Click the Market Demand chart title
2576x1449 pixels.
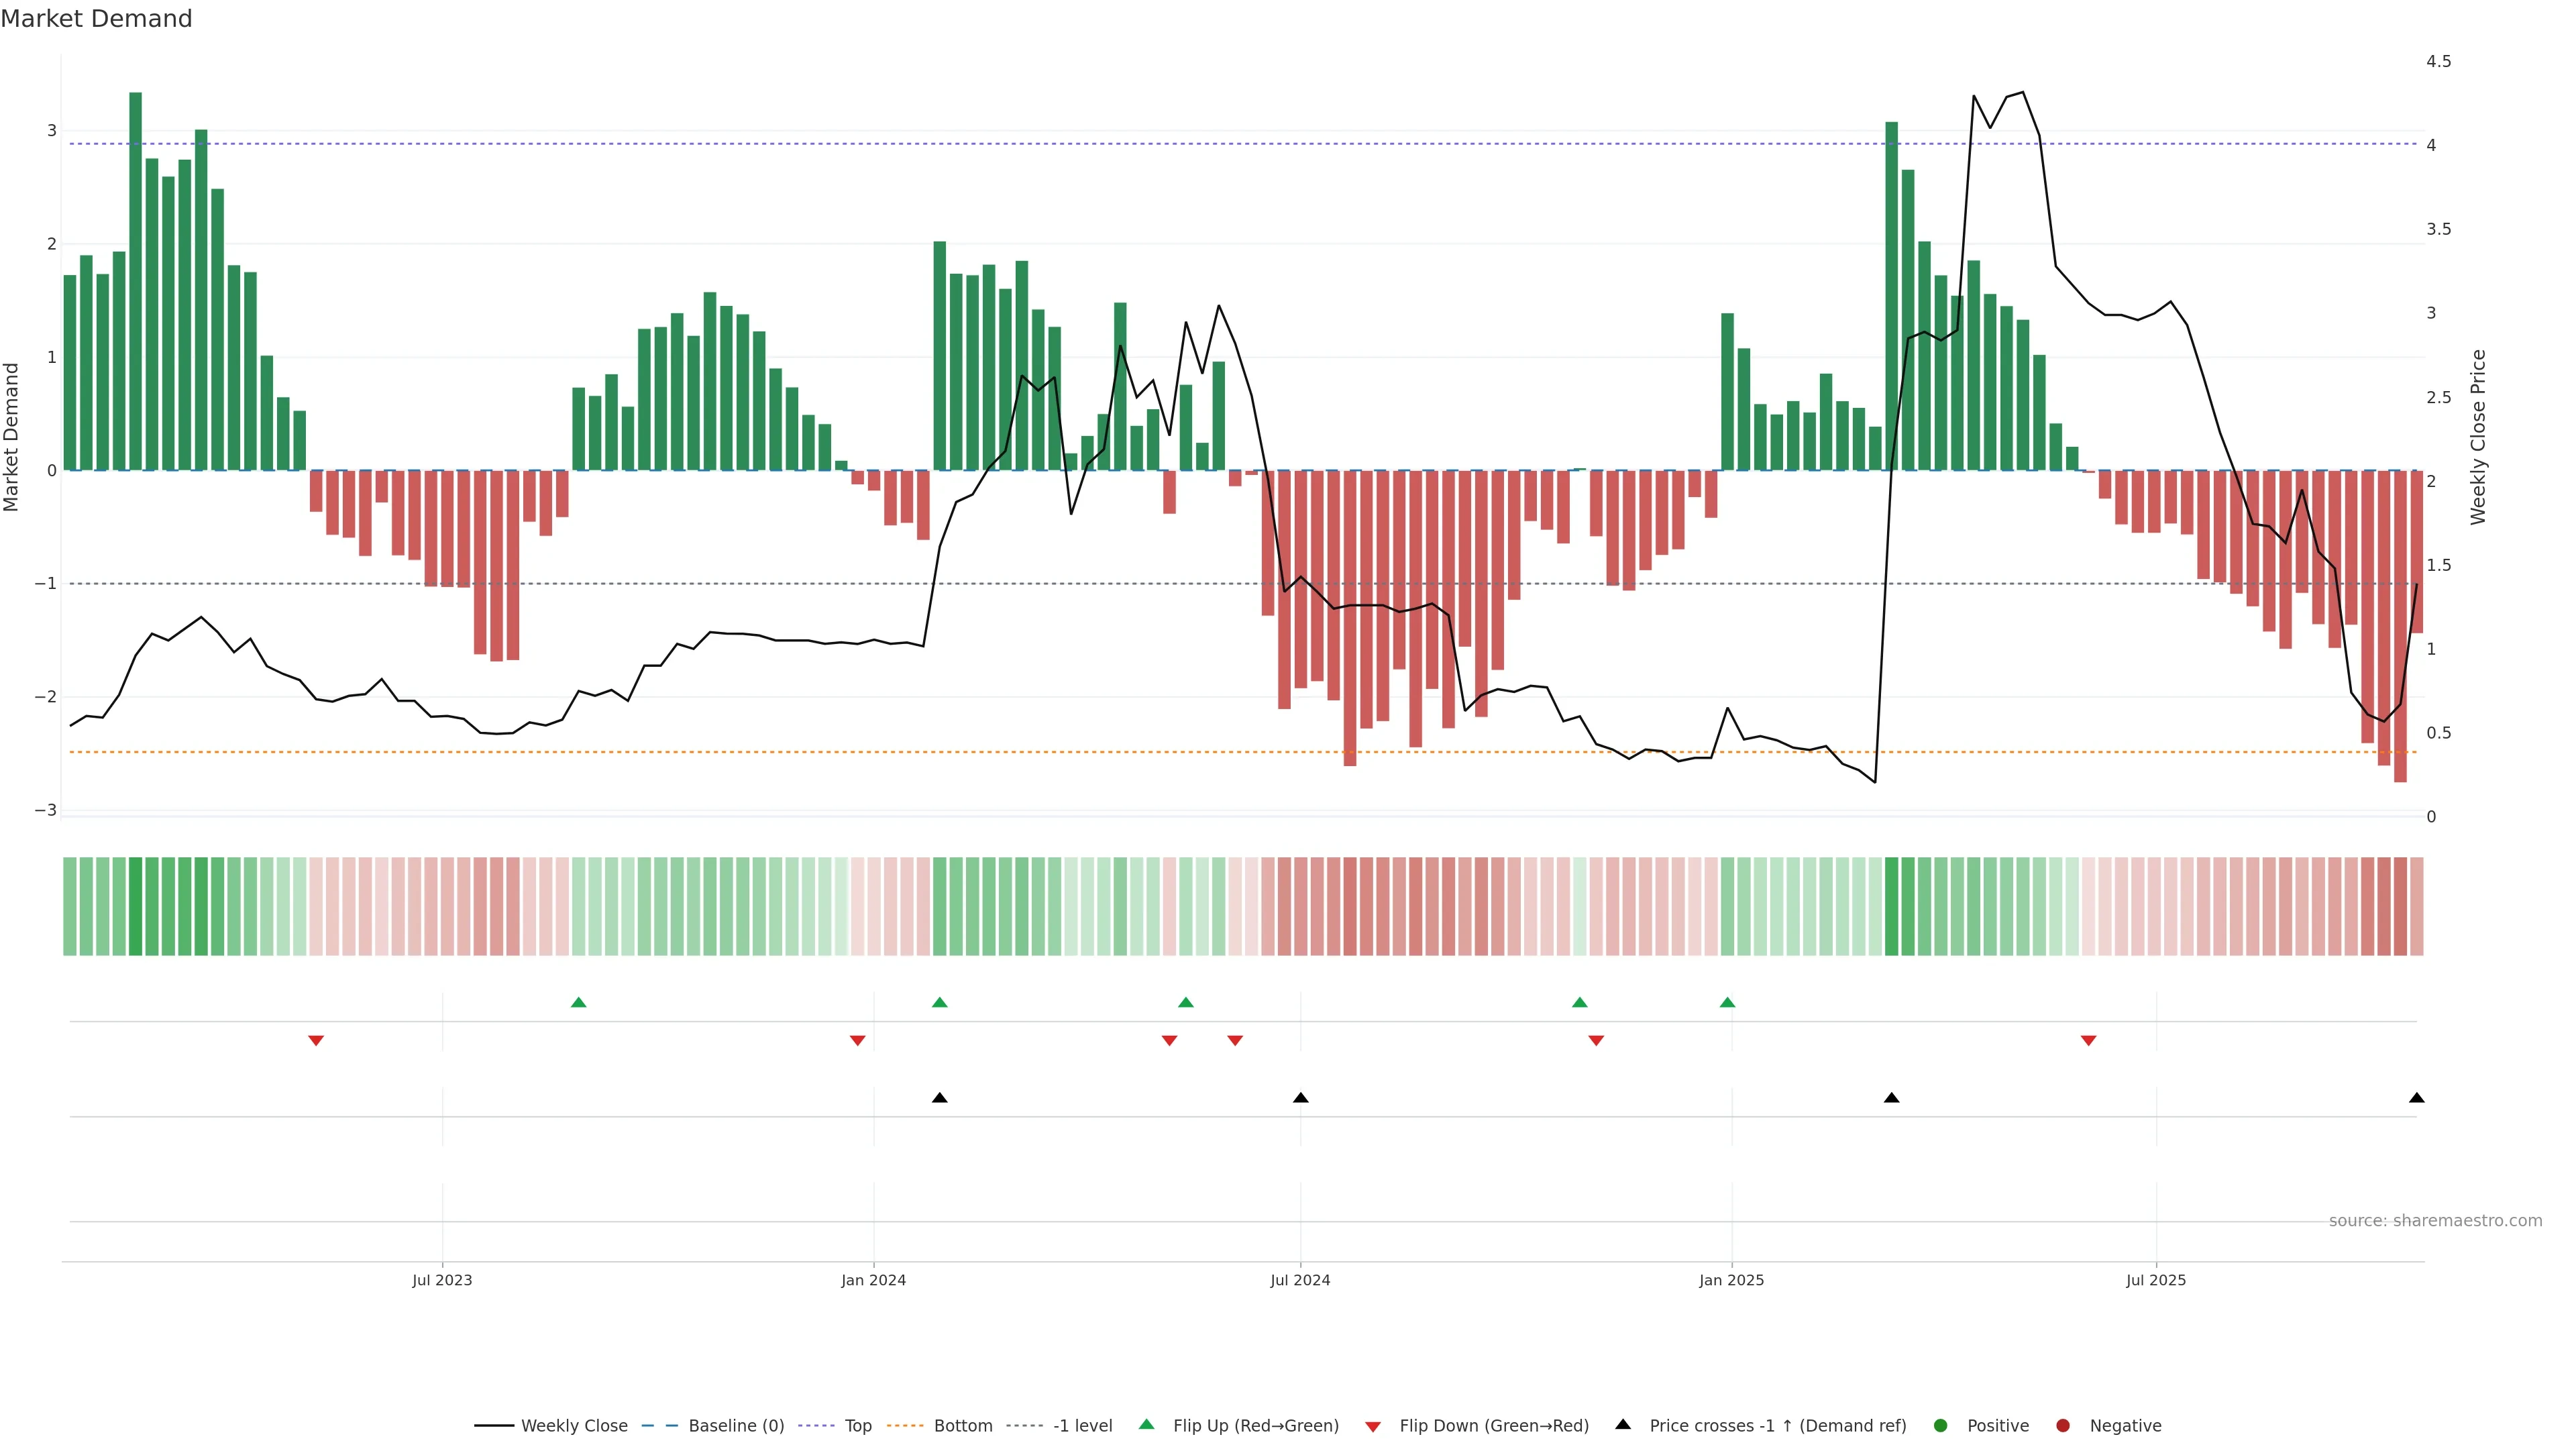(96, 19)
